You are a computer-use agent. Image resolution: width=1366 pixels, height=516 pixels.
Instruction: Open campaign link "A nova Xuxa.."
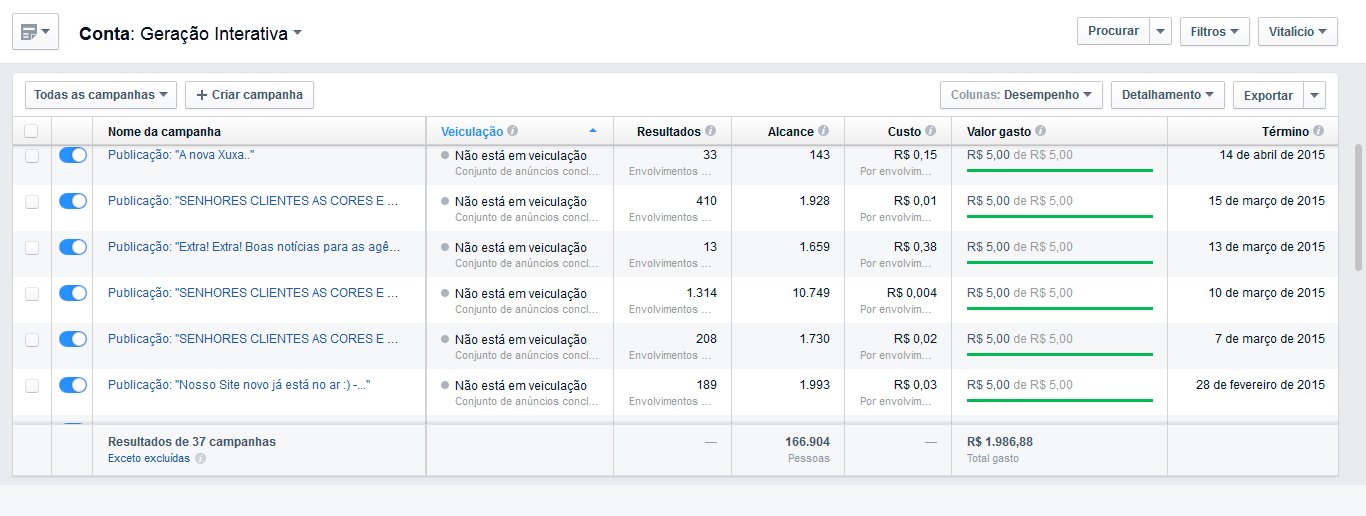point(181,155)
